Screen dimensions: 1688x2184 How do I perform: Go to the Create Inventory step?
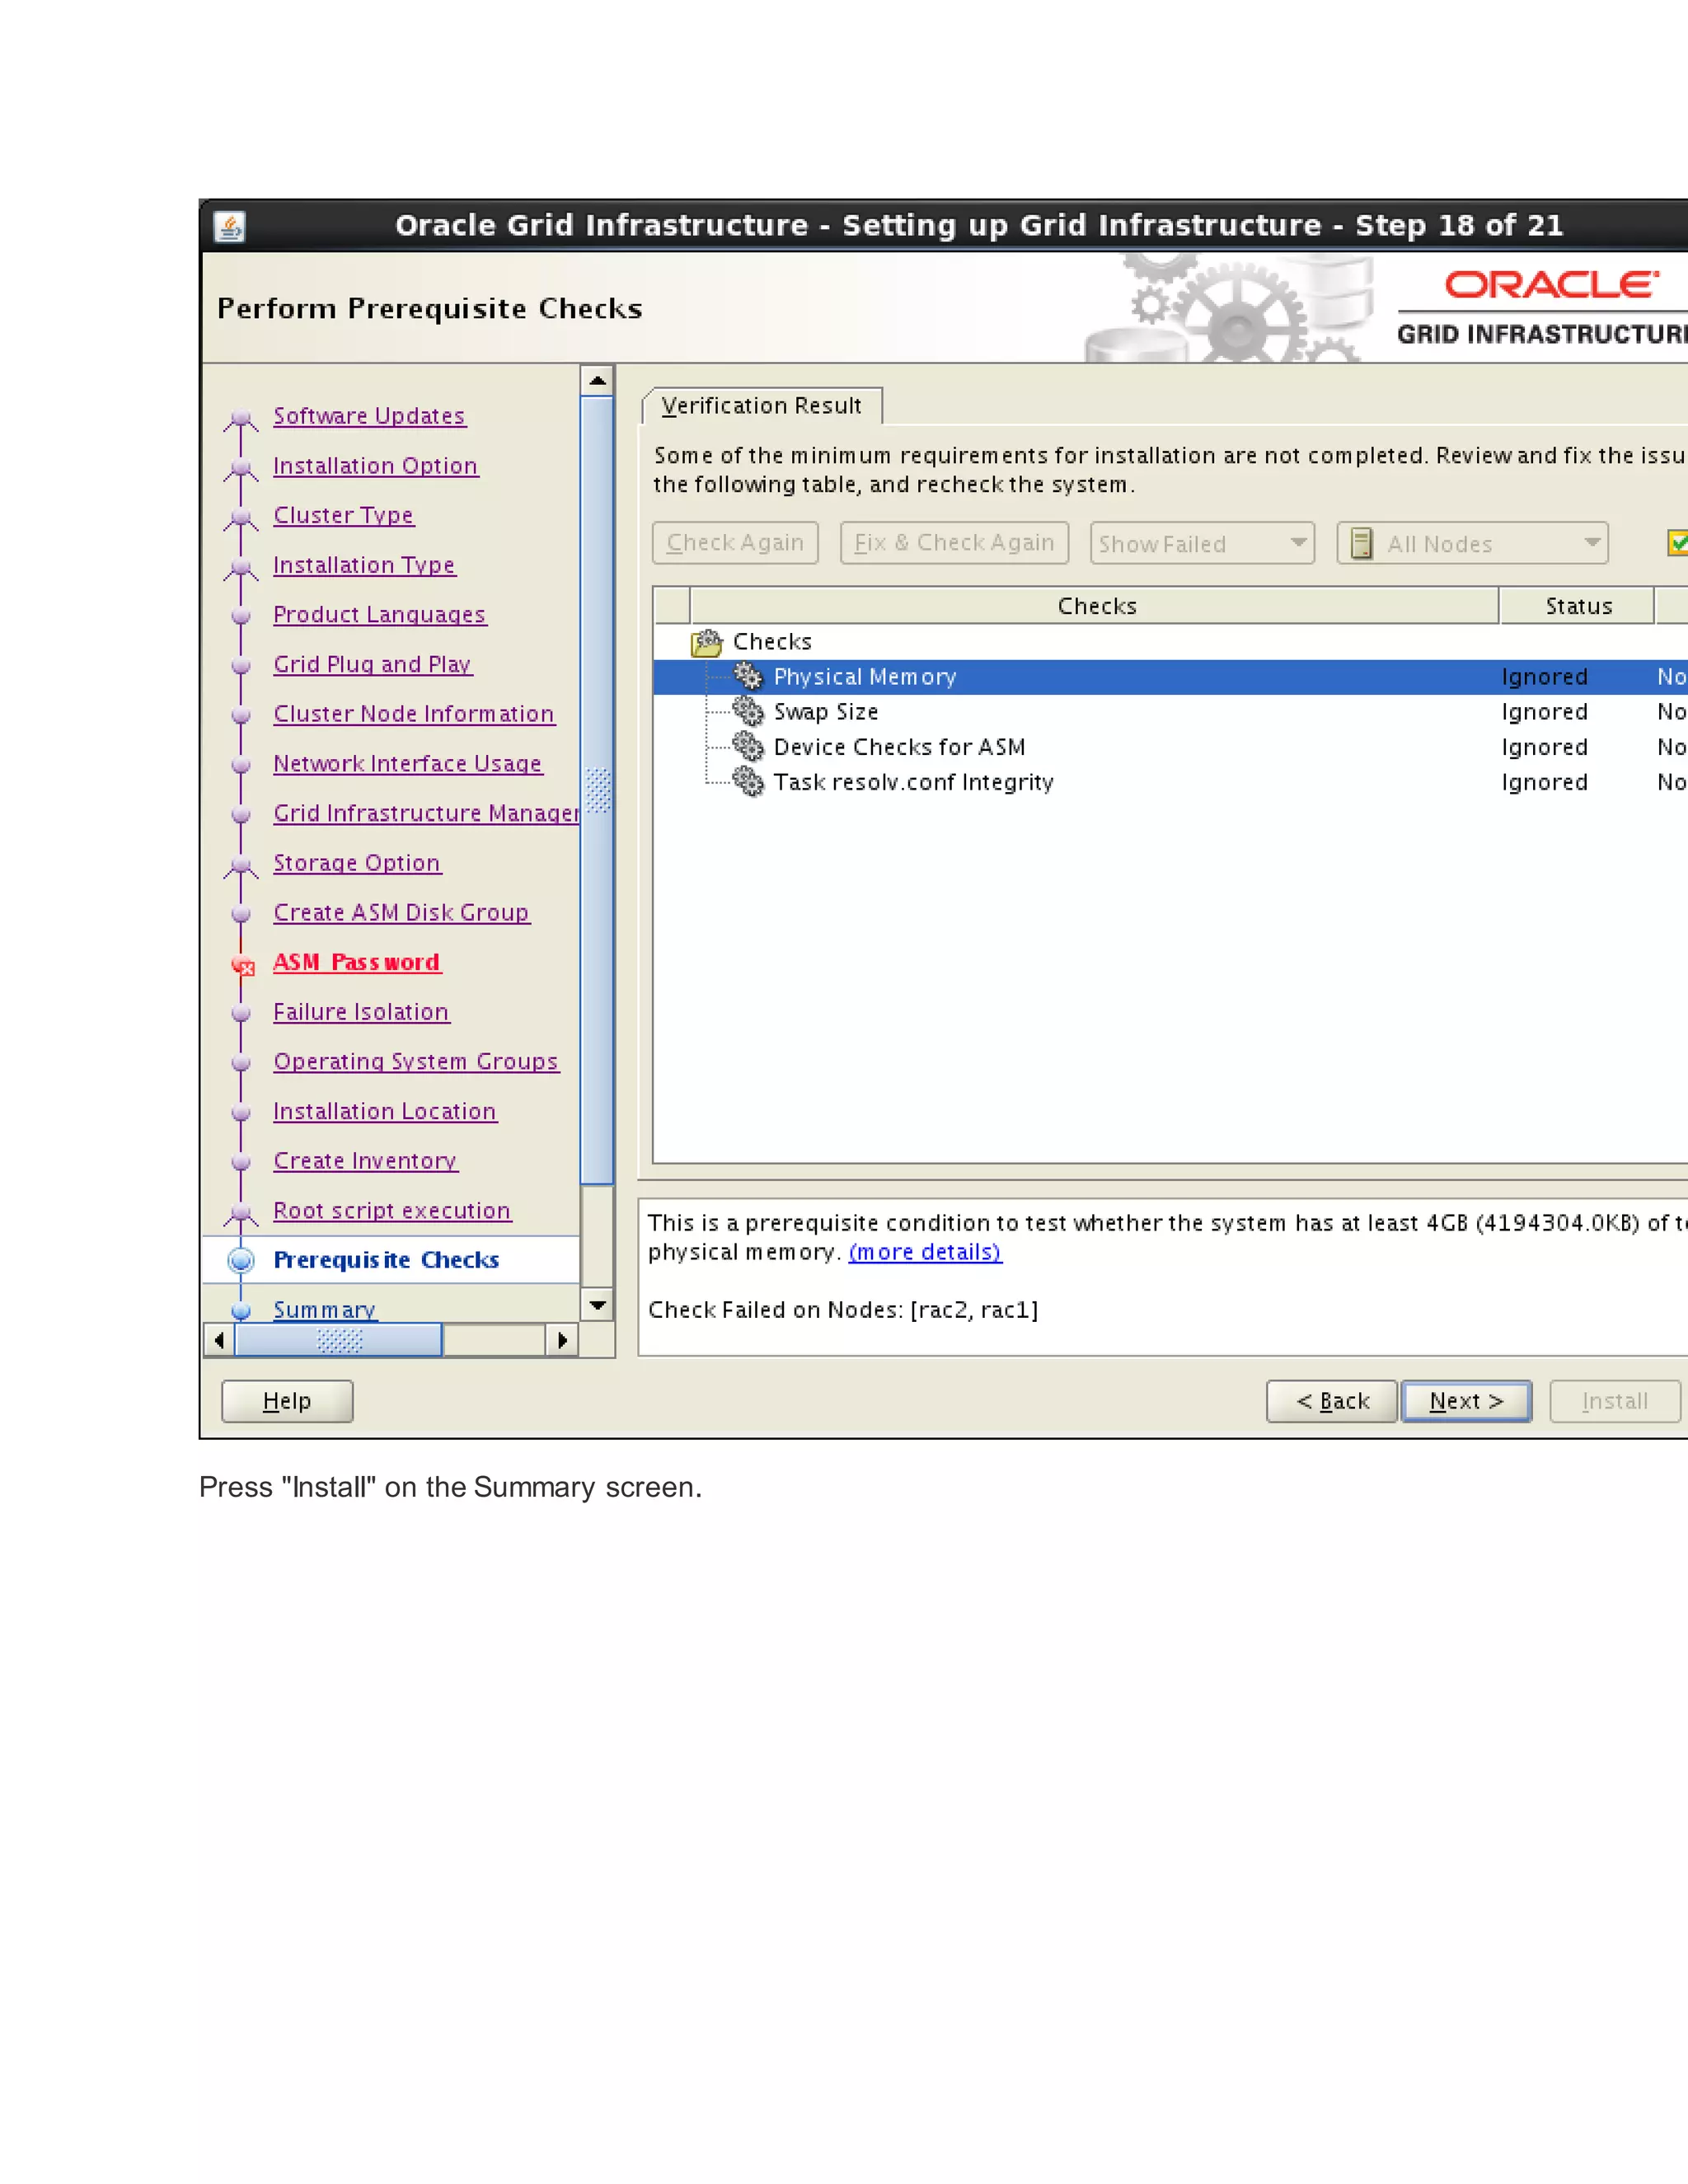click(x=365, y=1161)
